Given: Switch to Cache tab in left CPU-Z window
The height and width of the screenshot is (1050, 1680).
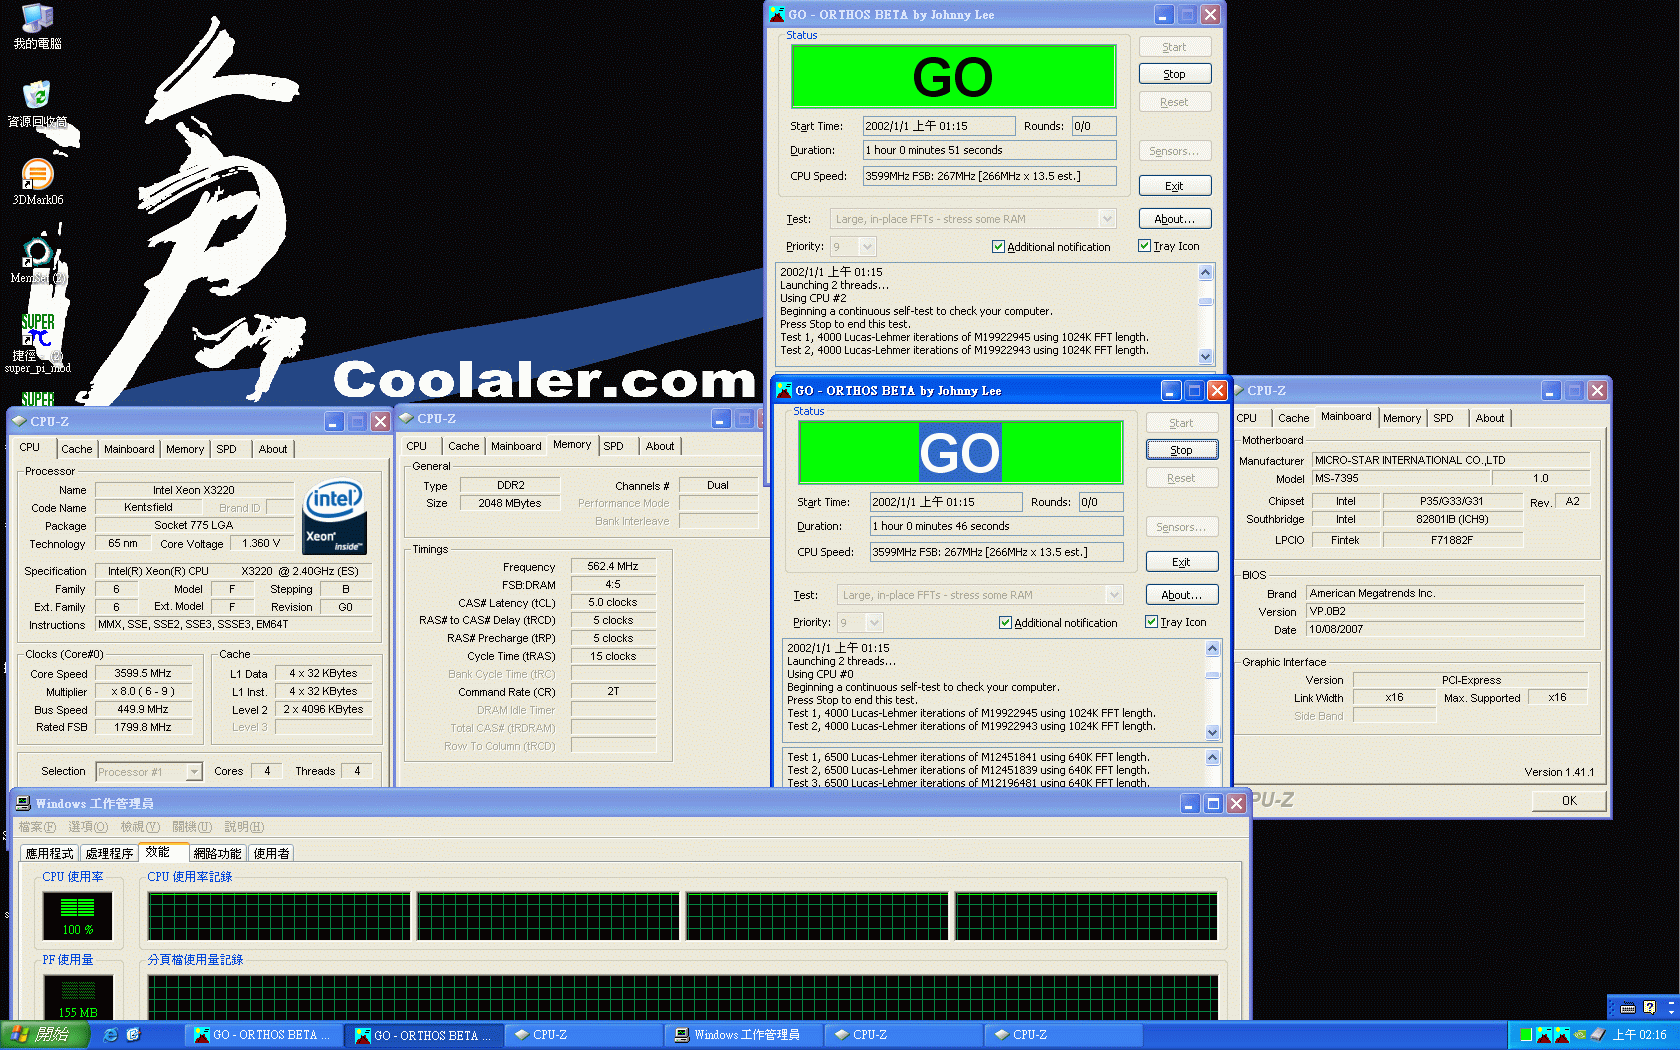Looking at the screenshot, I should pyautogui.click(x=76, y=449).
